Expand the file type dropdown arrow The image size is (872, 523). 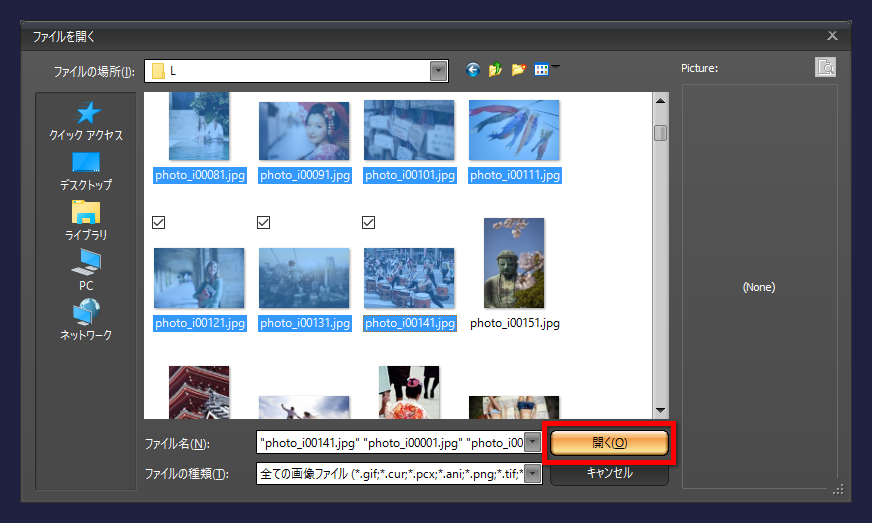[x=533, y=473]
